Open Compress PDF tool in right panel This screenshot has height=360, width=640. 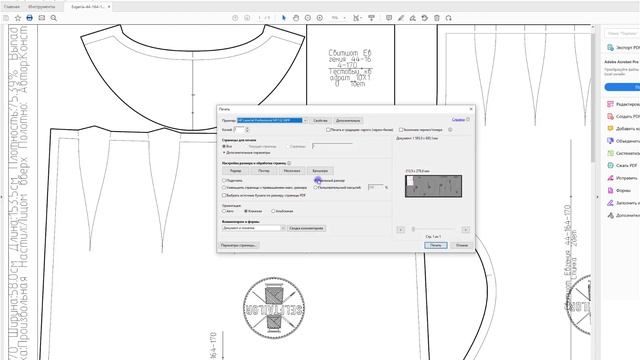click(x=623, y=165)
